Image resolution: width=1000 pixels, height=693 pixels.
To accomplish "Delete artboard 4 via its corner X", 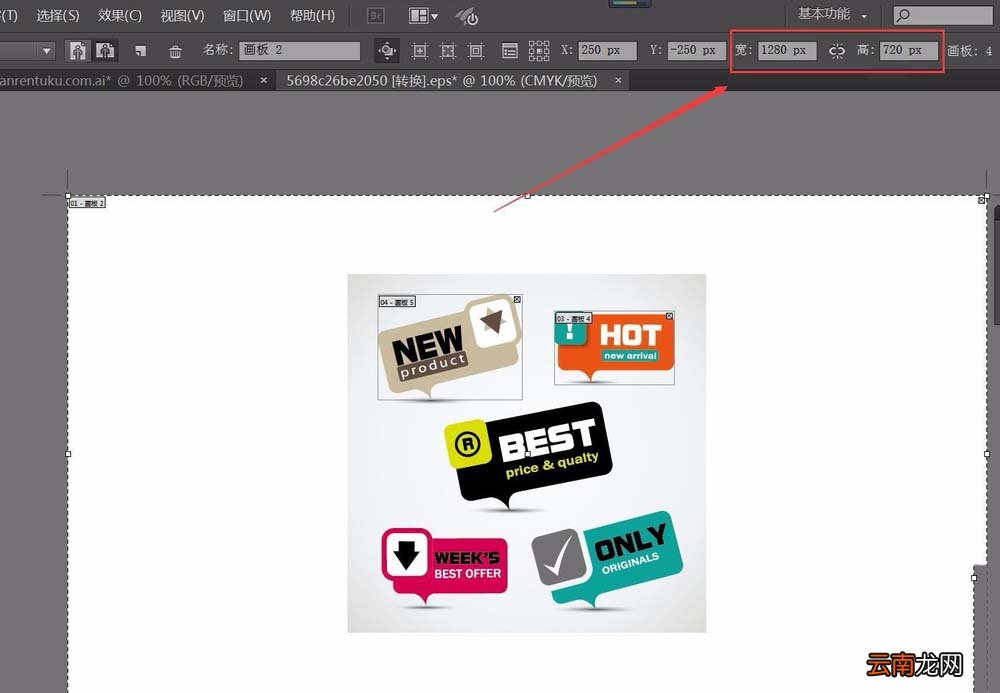I will pyautogui.click(x=669, y=316).
